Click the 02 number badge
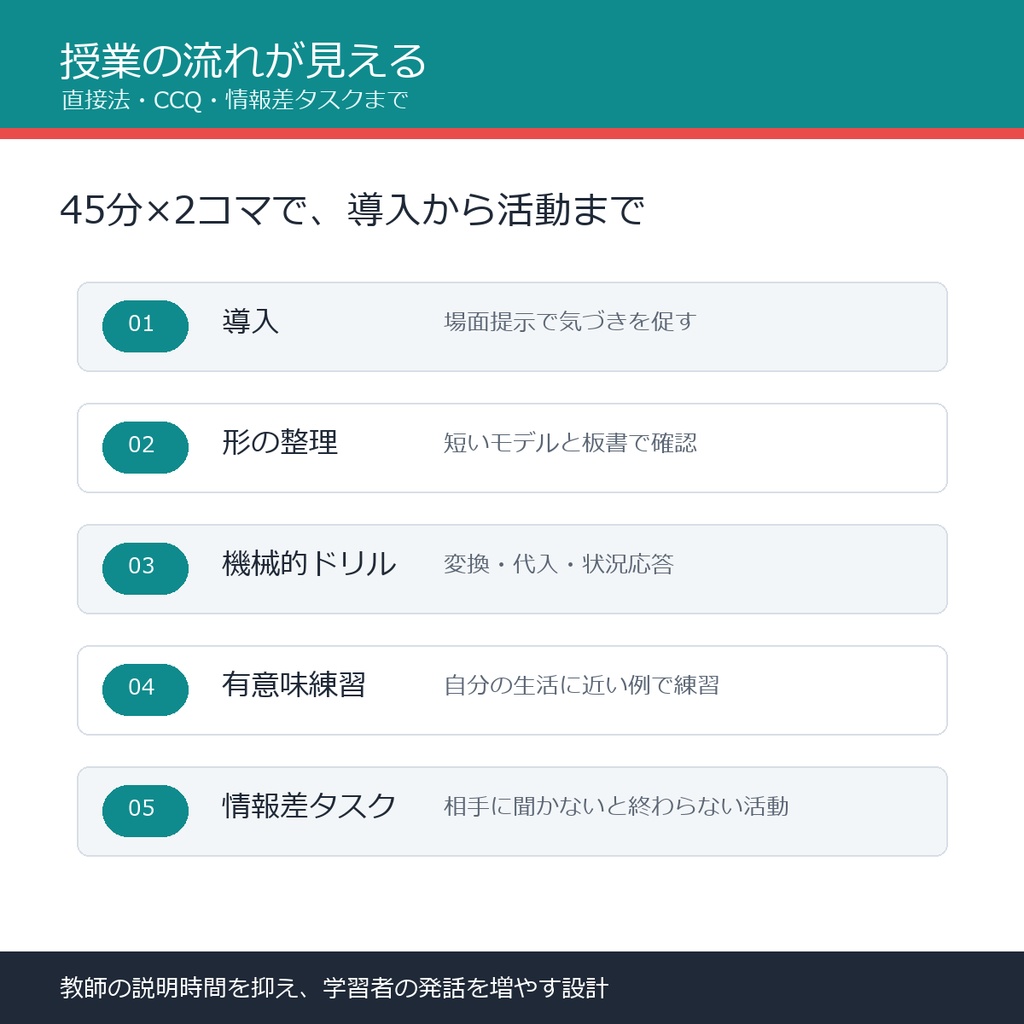The width and height of the screenshot is (1024, 1024). coord(145,447)
